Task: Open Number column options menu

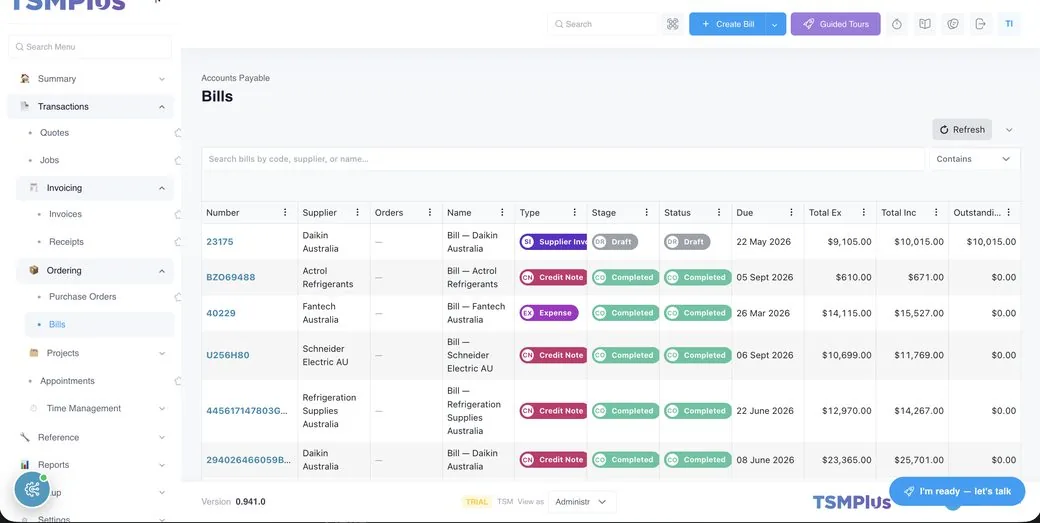Action: [x=285, y=213]
